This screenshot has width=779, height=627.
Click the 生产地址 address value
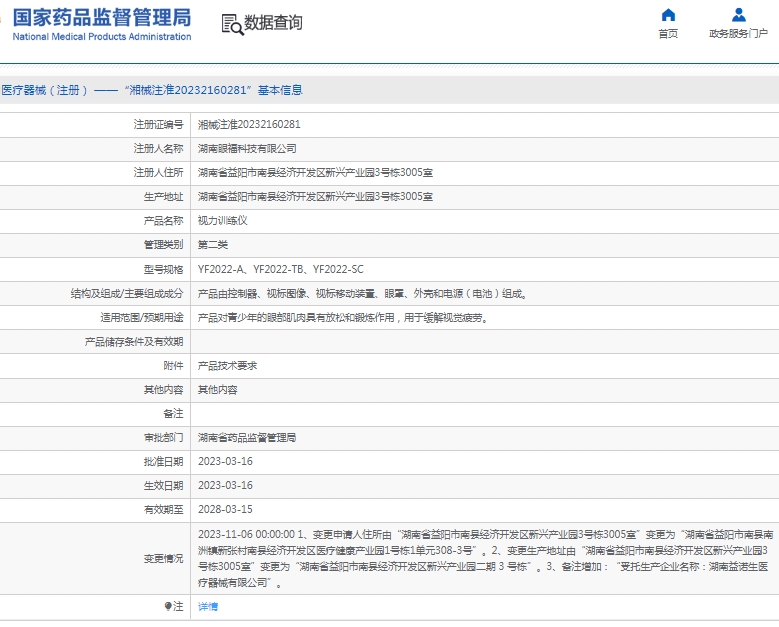(315, 197)
